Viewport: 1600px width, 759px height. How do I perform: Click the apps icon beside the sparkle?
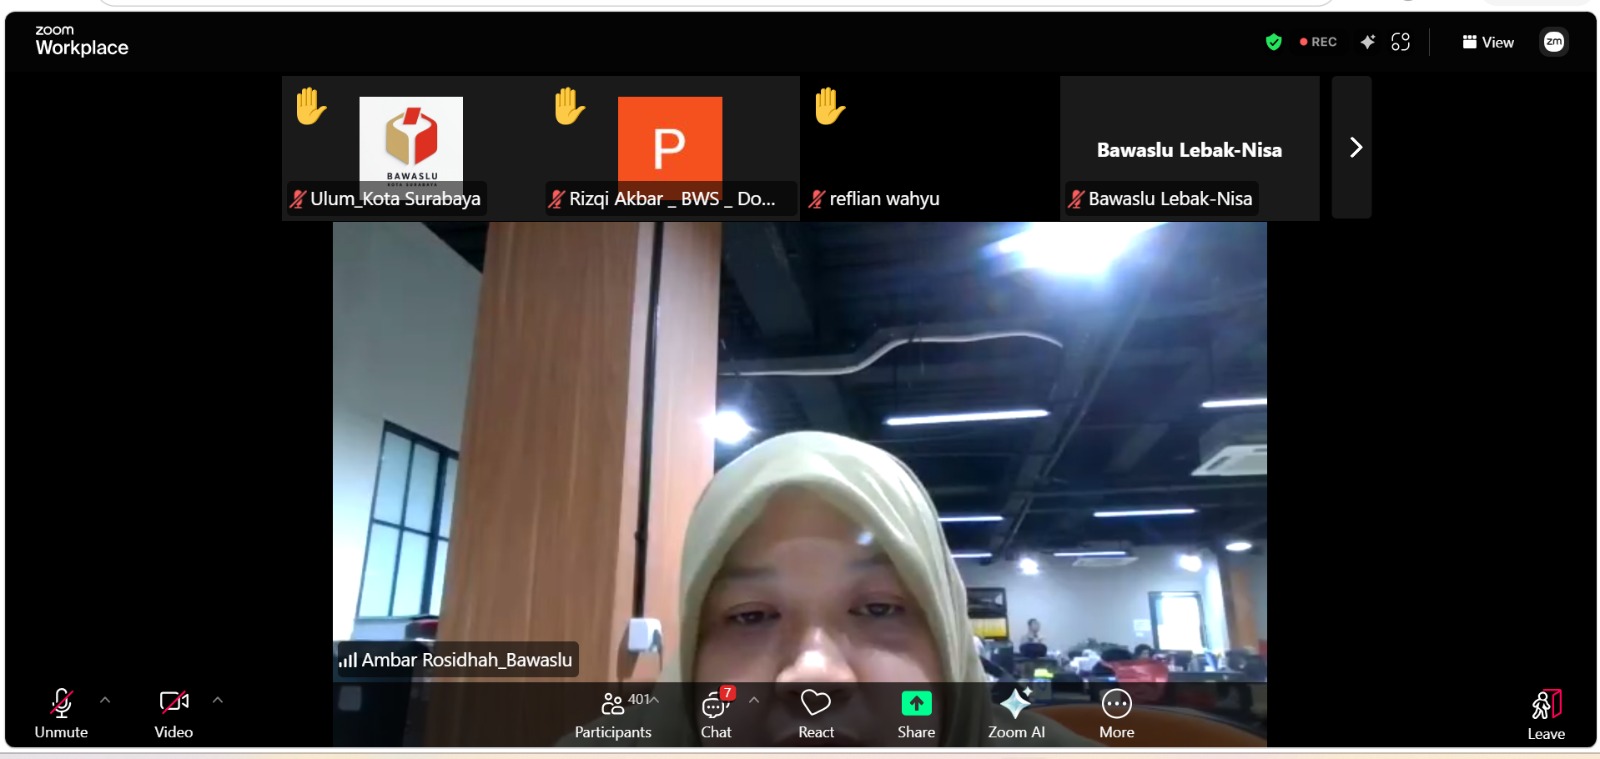[1401, 42]
